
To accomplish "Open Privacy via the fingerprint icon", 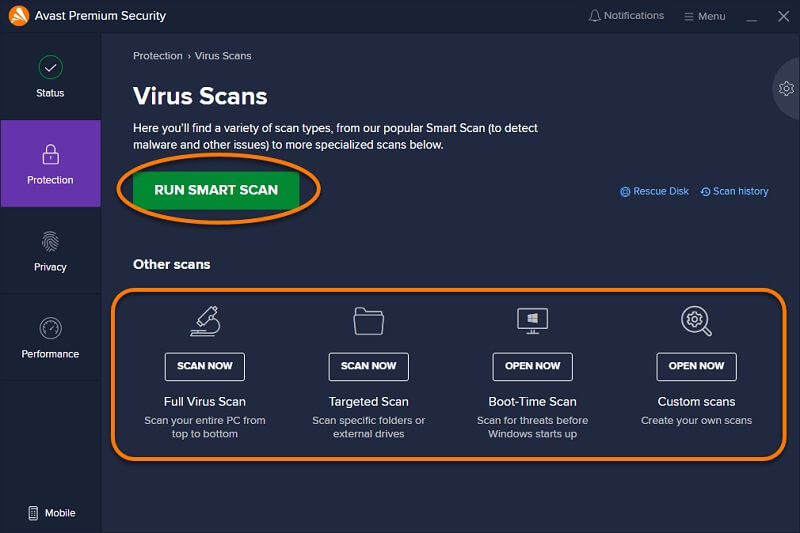I will (51, 241).
